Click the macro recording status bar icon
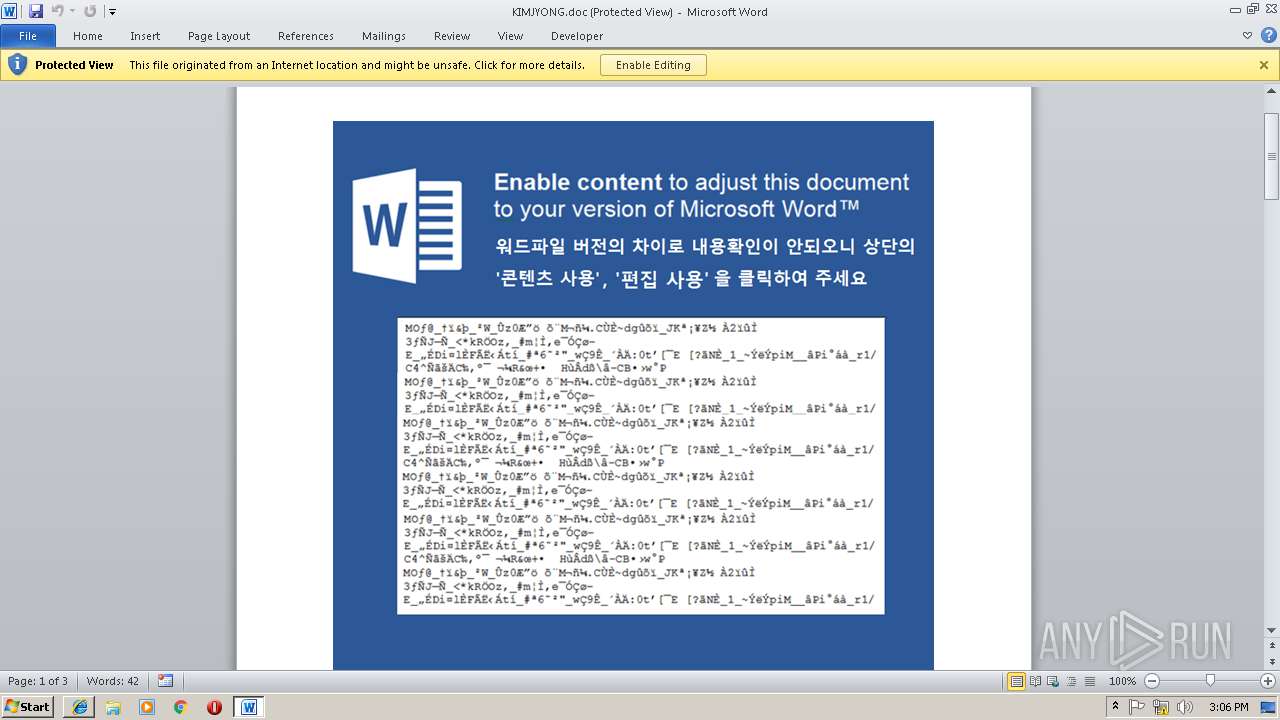 point(165,681)
